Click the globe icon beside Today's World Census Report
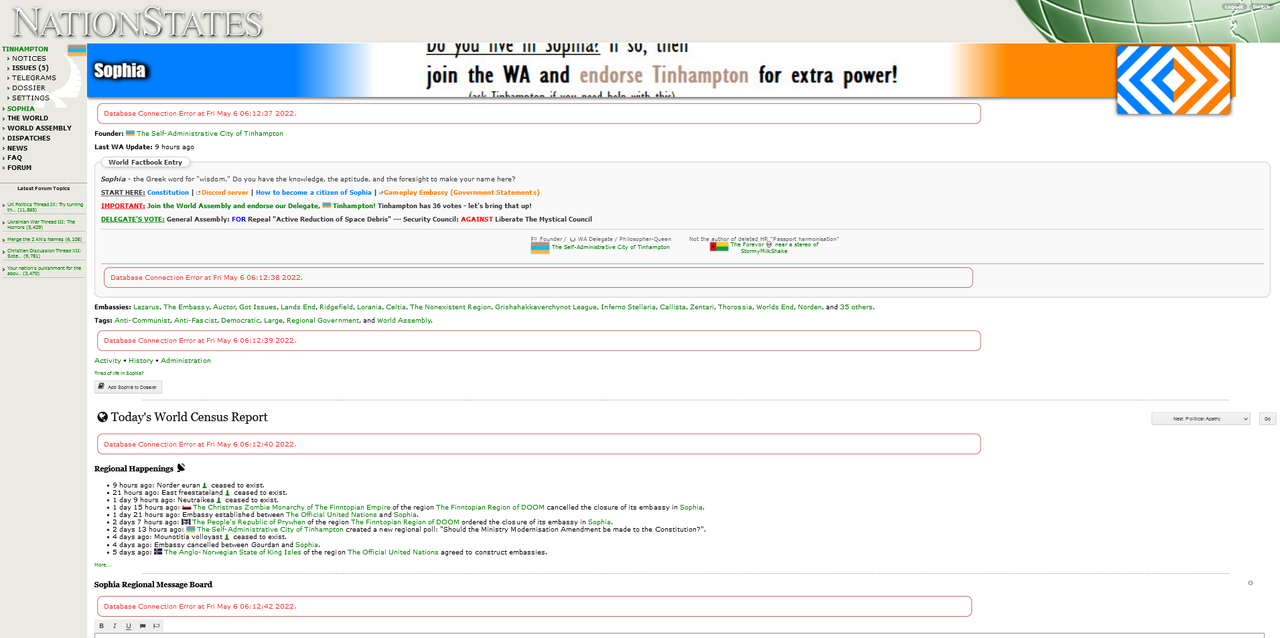 [102, 417]
